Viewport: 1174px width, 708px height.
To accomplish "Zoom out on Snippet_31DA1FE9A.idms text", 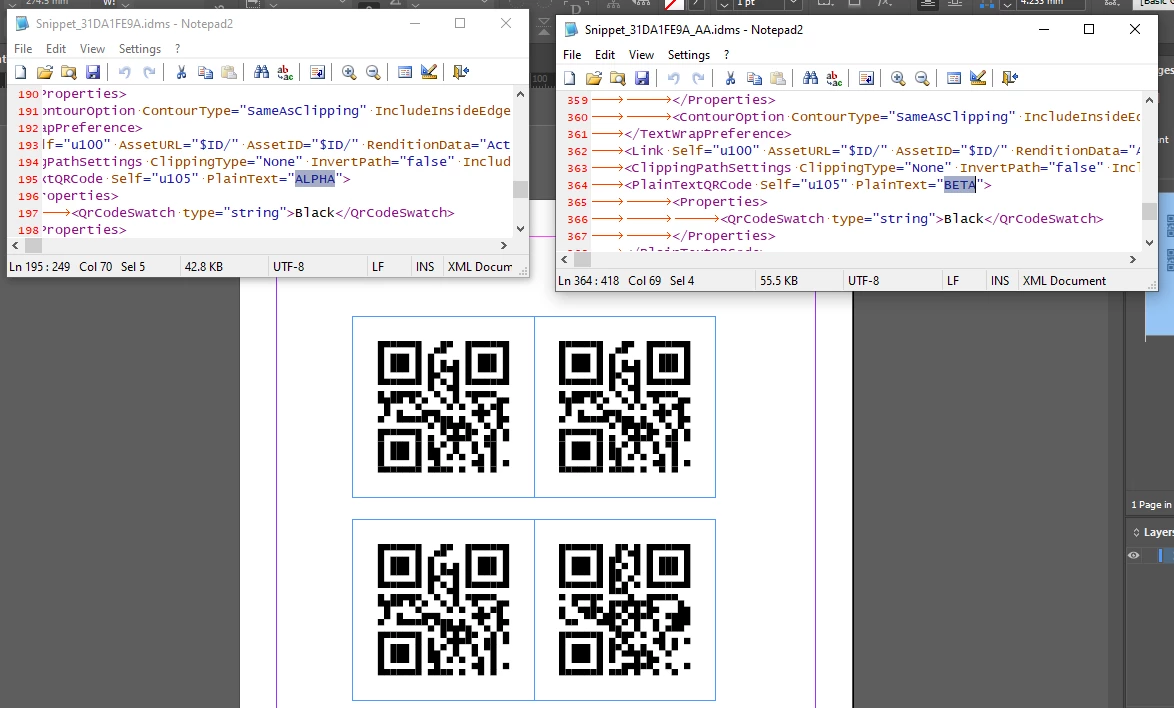I will (x=373, y=72).
